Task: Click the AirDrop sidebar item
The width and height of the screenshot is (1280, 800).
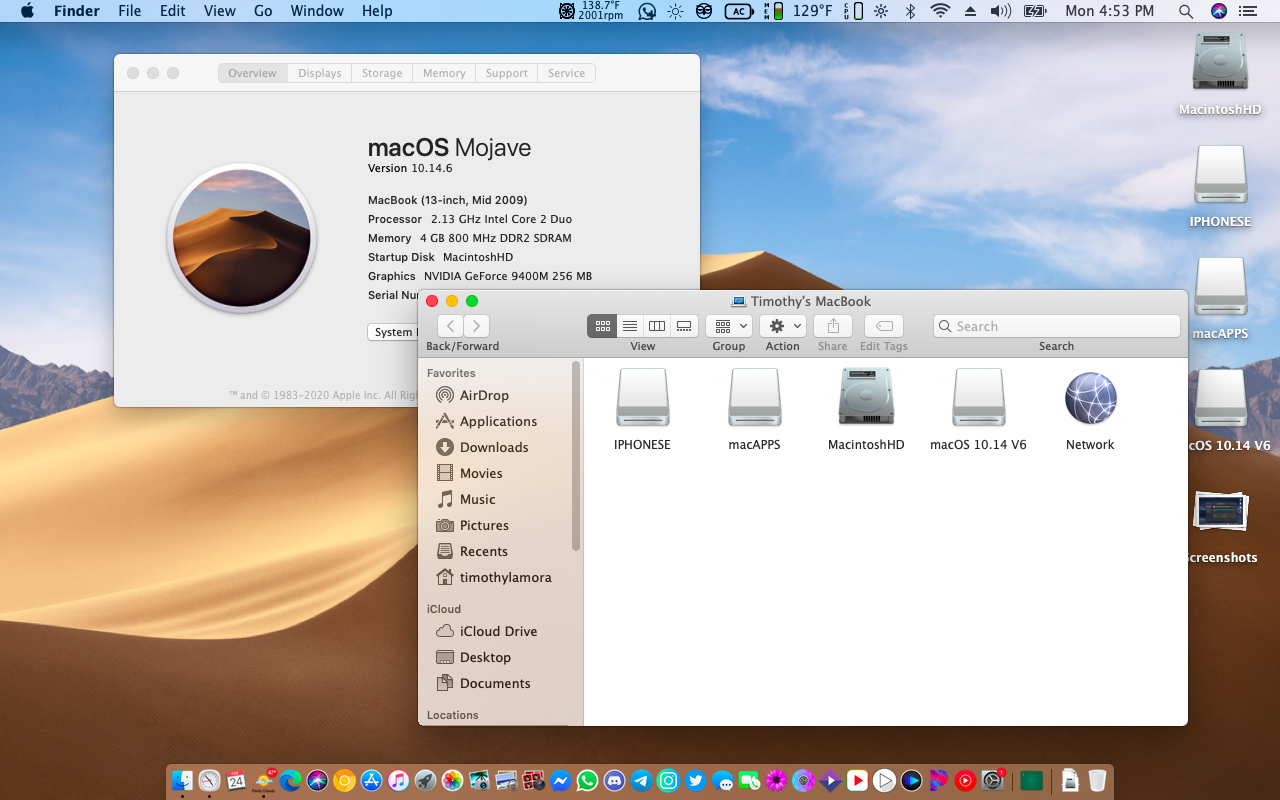Action: pos(484,395)
